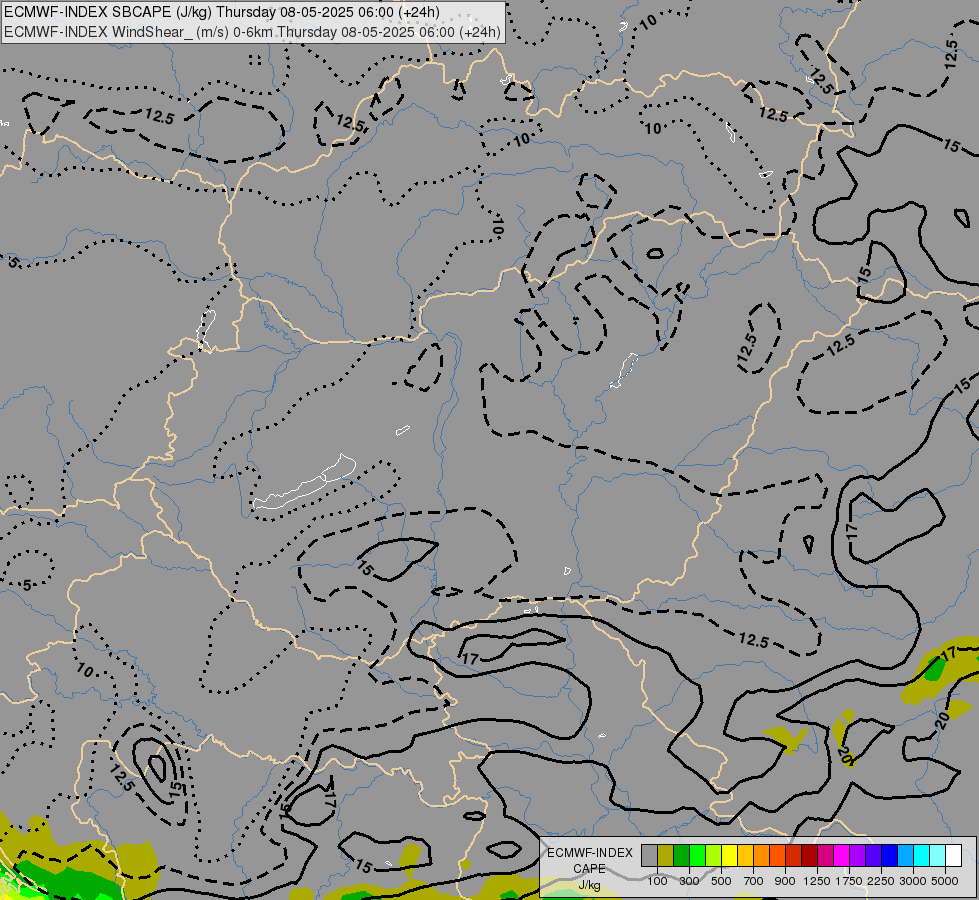Click the 'CAPE' word in the legend box
The height and width of the screenshot is (900, 979).
click(589, 869)
